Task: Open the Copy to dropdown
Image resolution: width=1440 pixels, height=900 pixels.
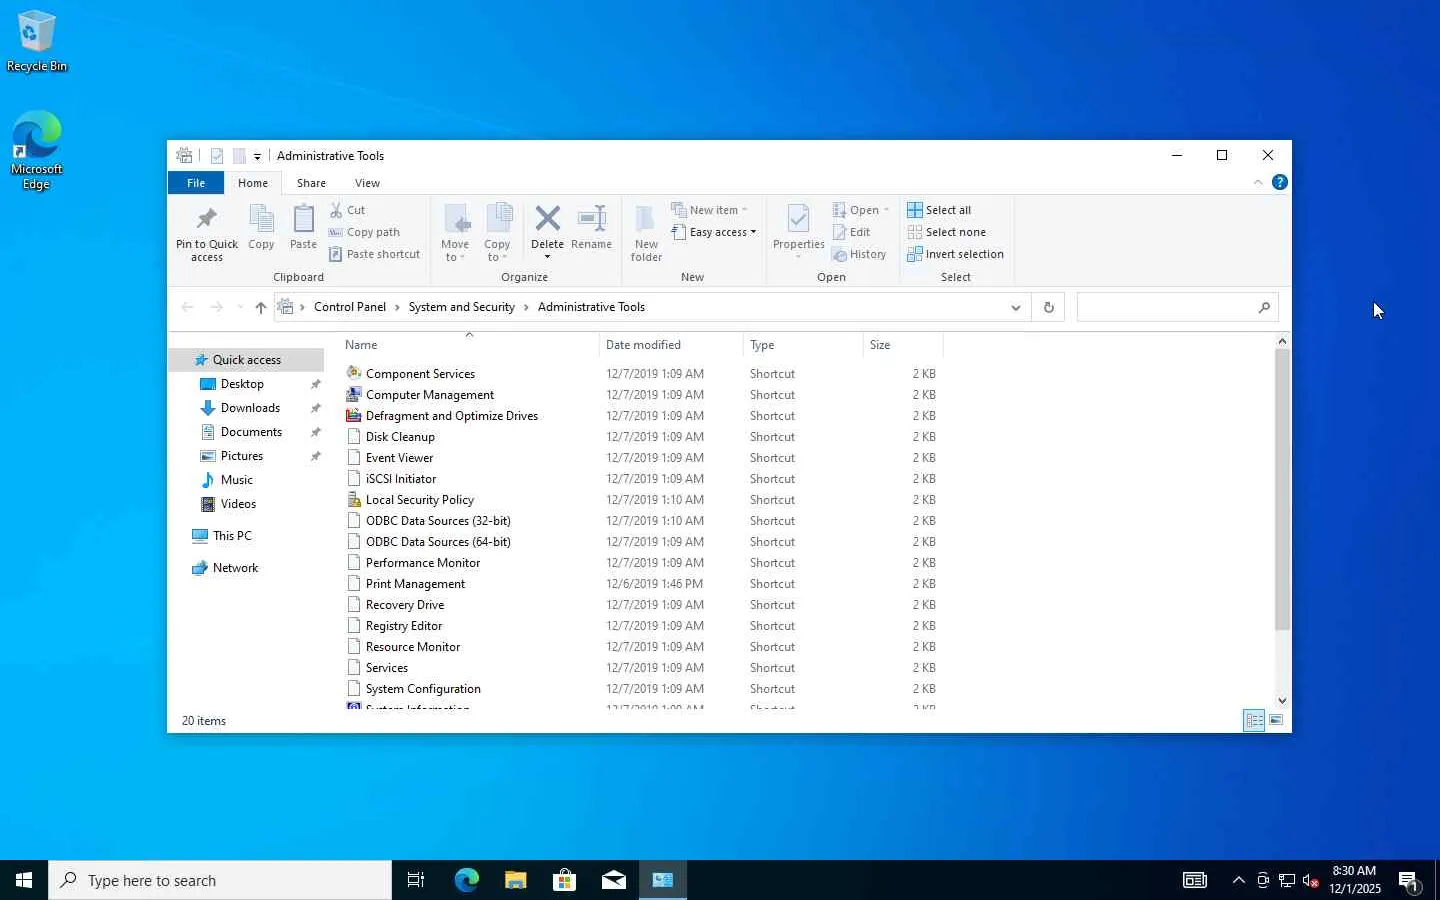Action: [497, 251]
